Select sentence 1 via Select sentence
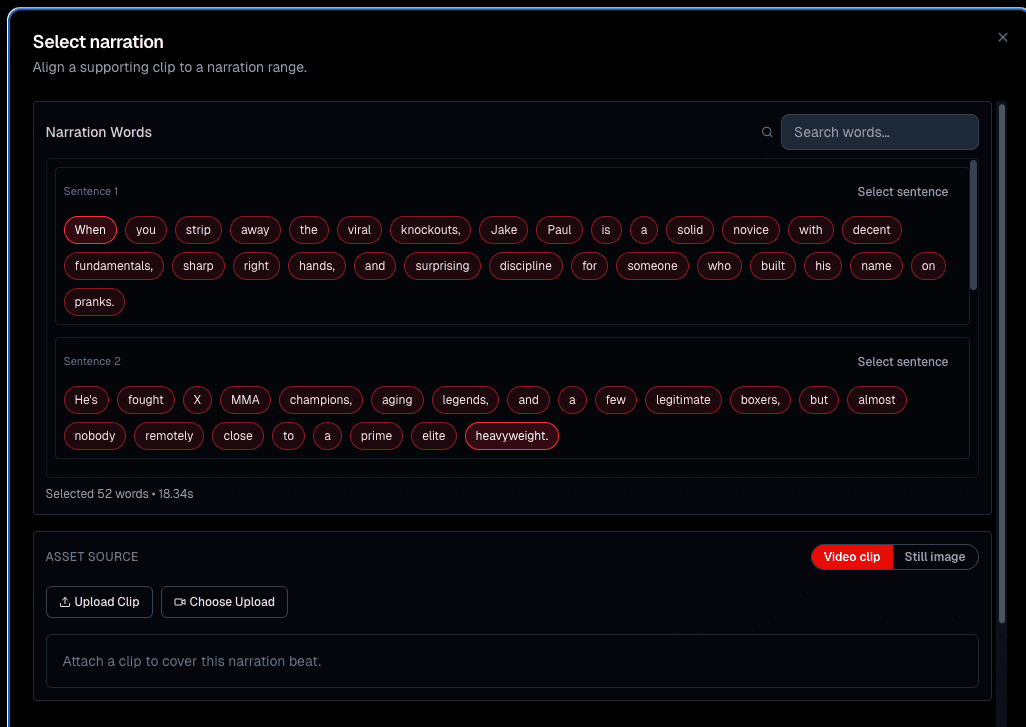The width and height of the screenshot is (1026, 727). [902, 192]
